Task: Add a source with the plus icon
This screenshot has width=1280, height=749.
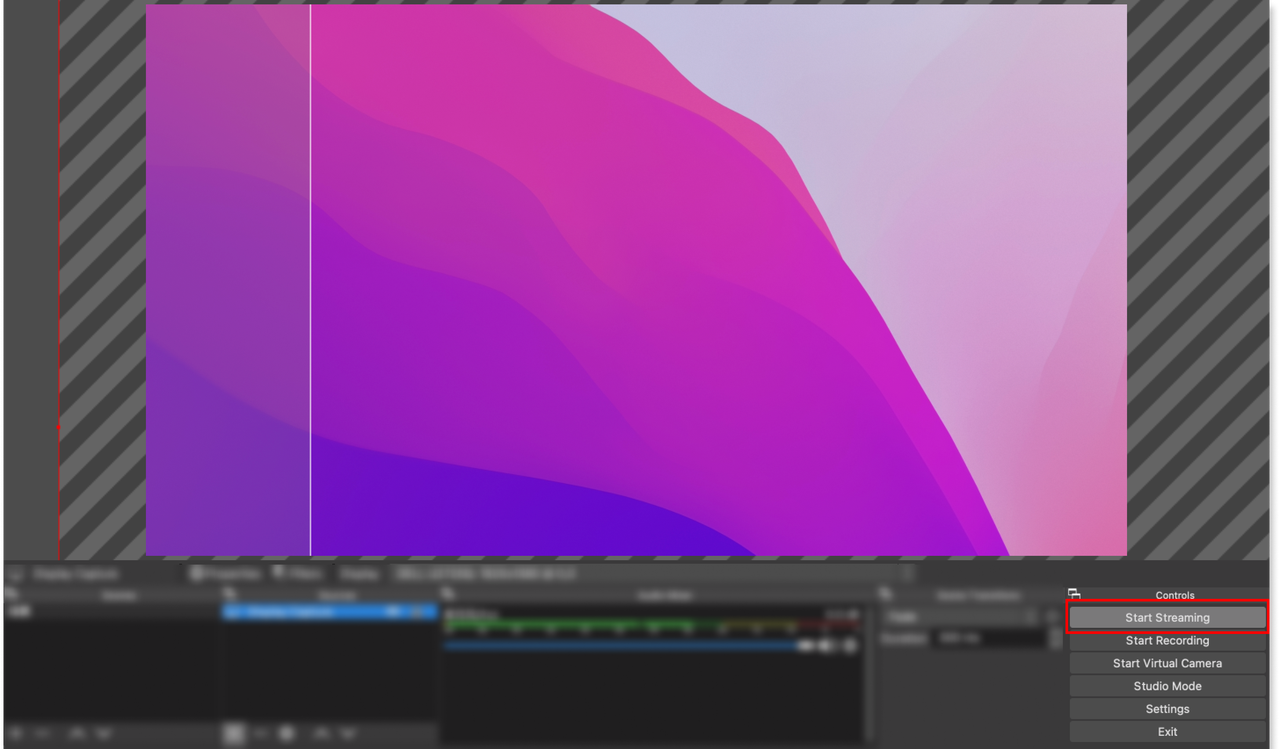Action: pyautogui.click(x=233, y=733)
